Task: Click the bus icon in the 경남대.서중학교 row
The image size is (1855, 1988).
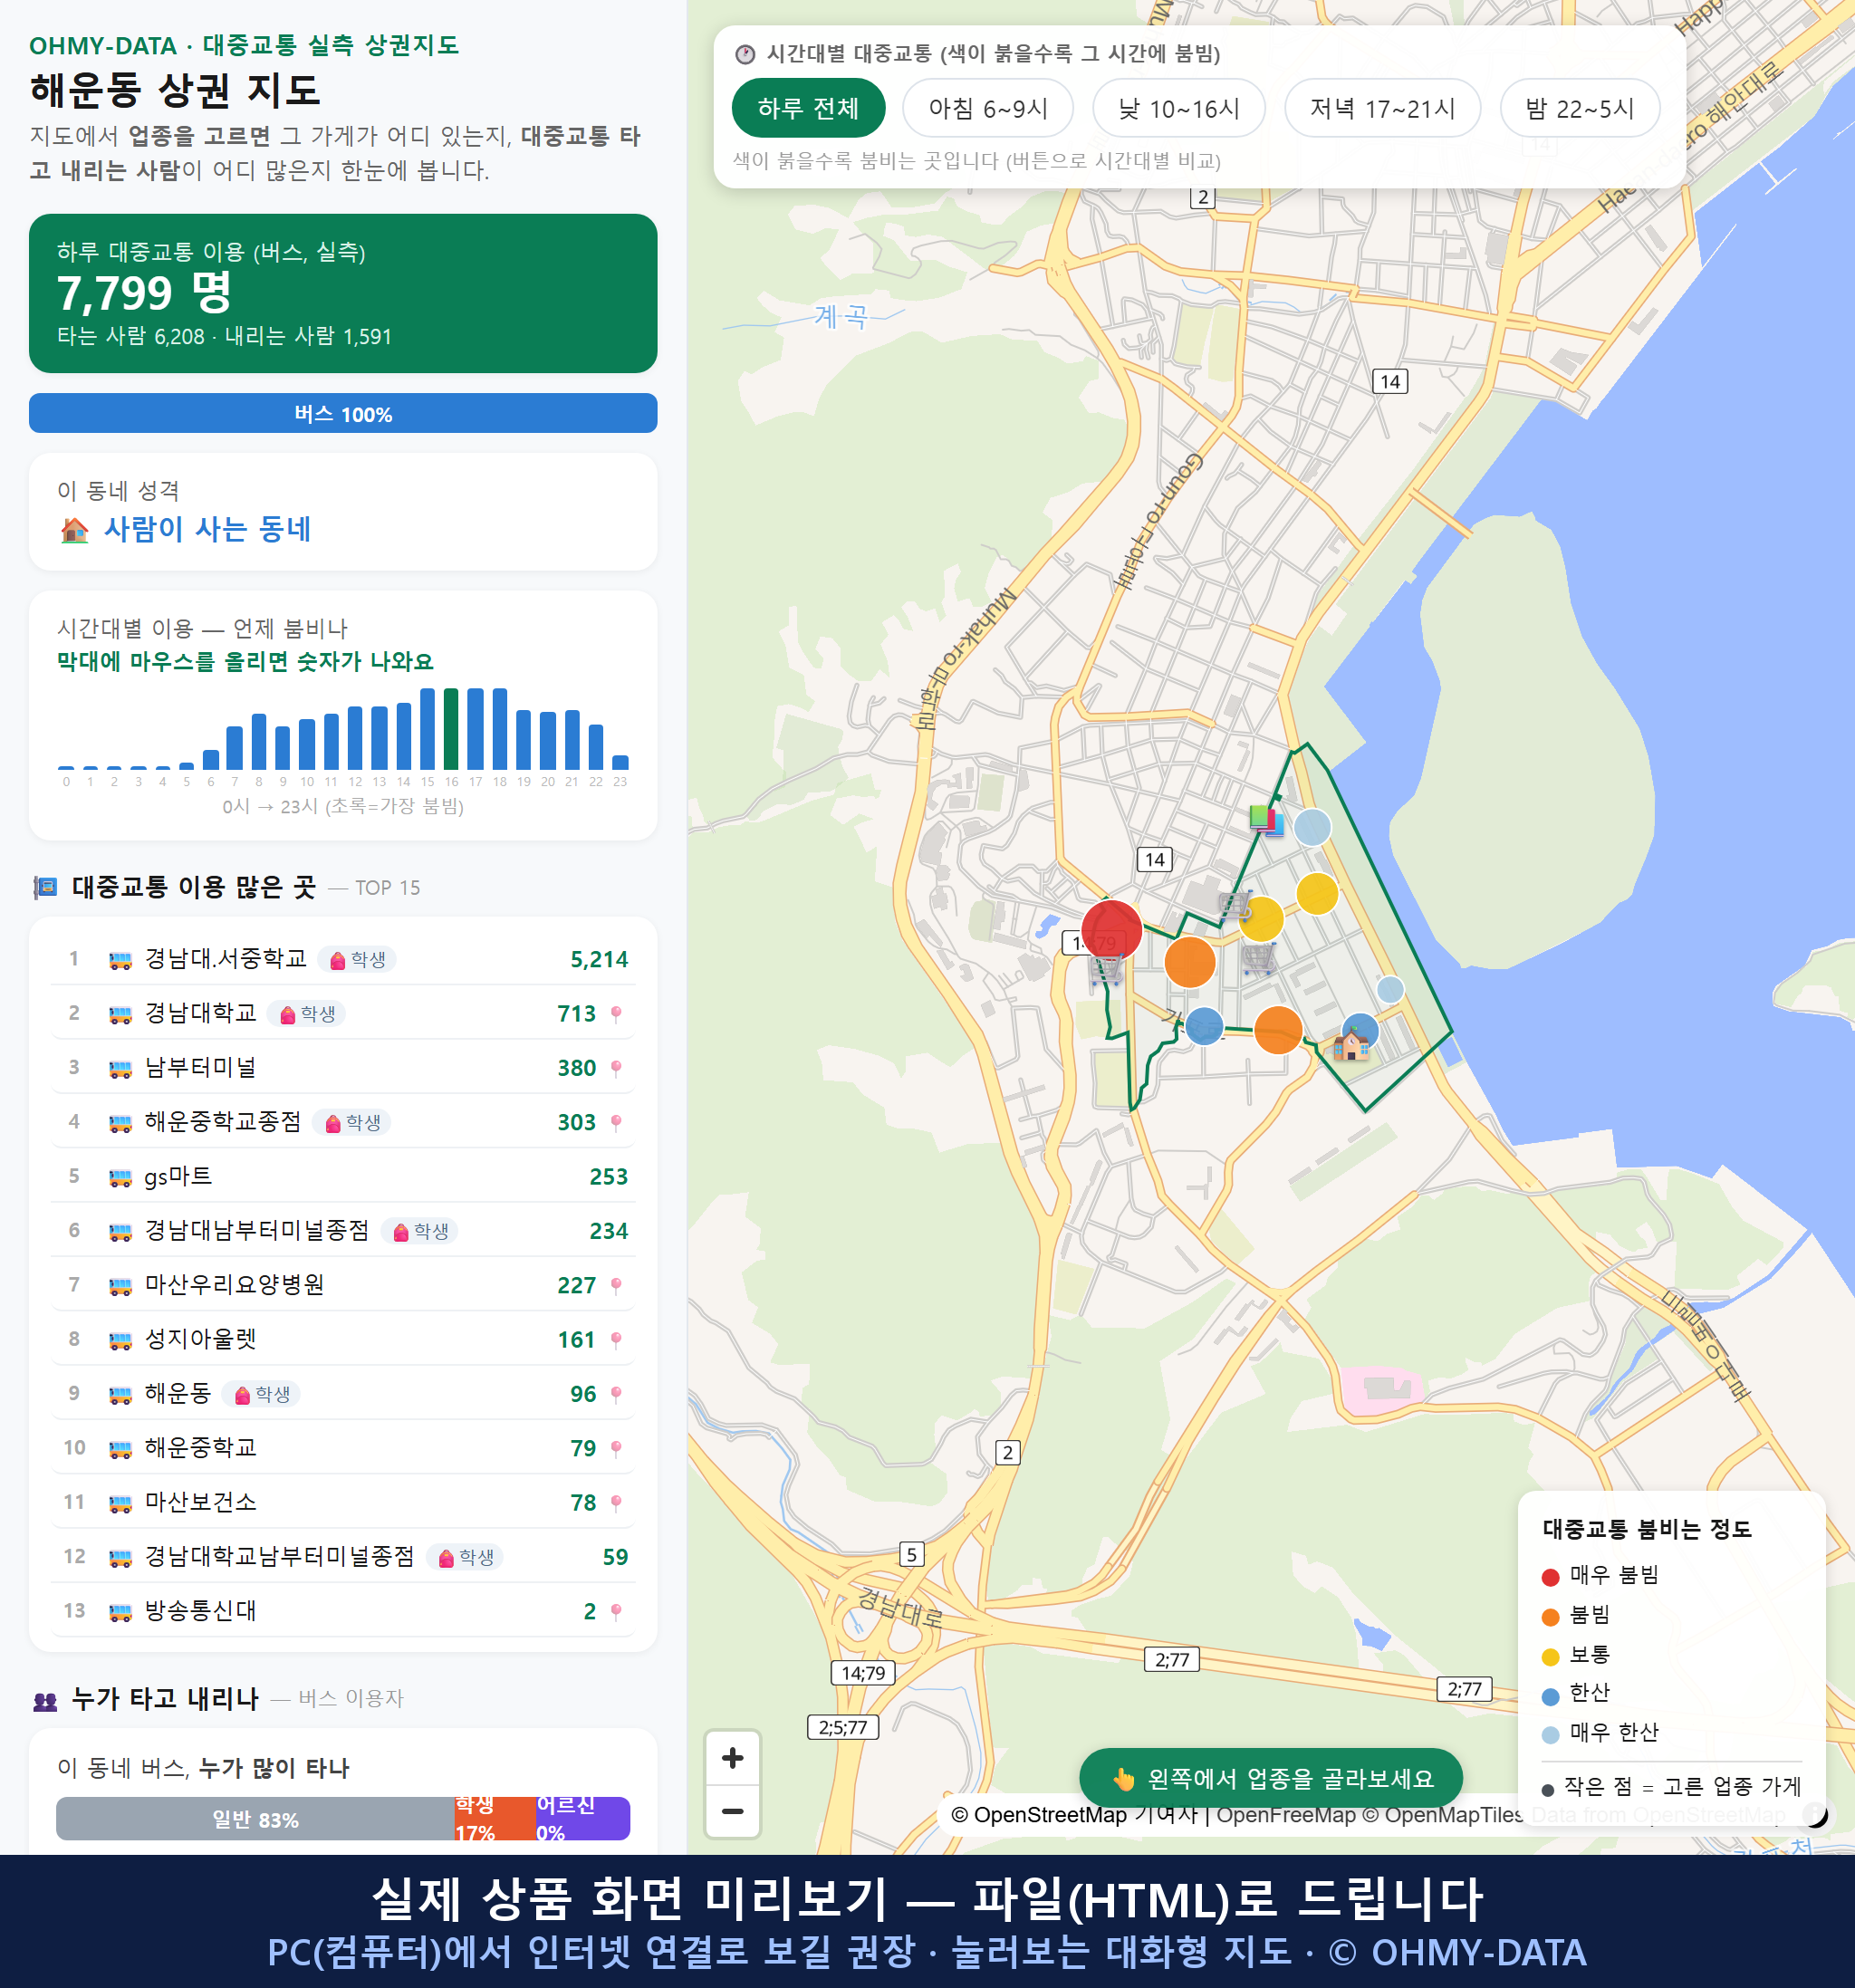Action: click(x=120, y=960)
